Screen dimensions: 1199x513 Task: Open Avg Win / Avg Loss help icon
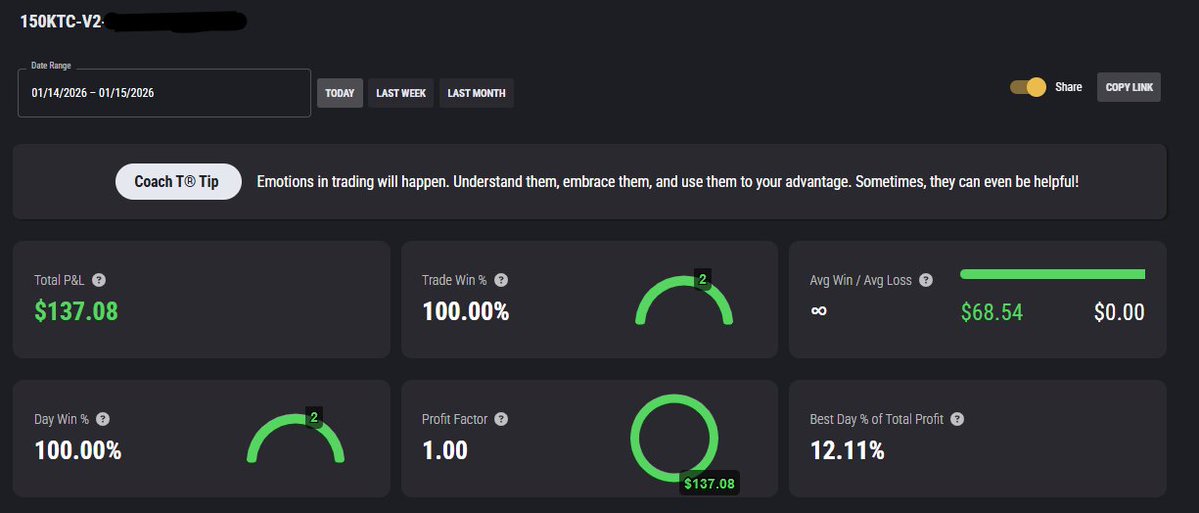click(926, 280)
